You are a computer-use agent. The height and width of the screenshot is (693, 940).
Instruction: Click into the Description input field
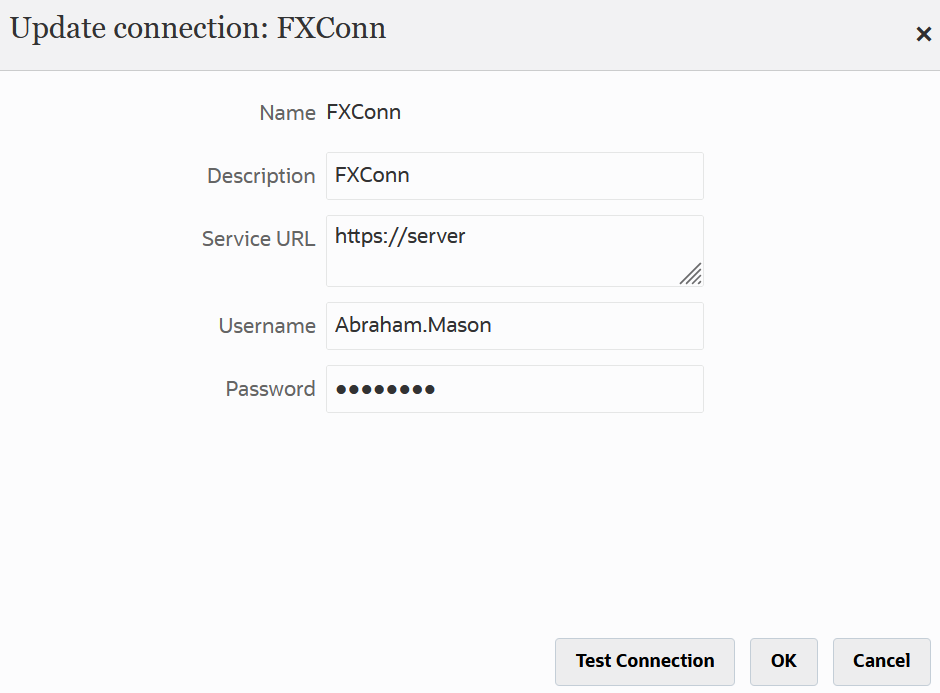tap(514, 176)
